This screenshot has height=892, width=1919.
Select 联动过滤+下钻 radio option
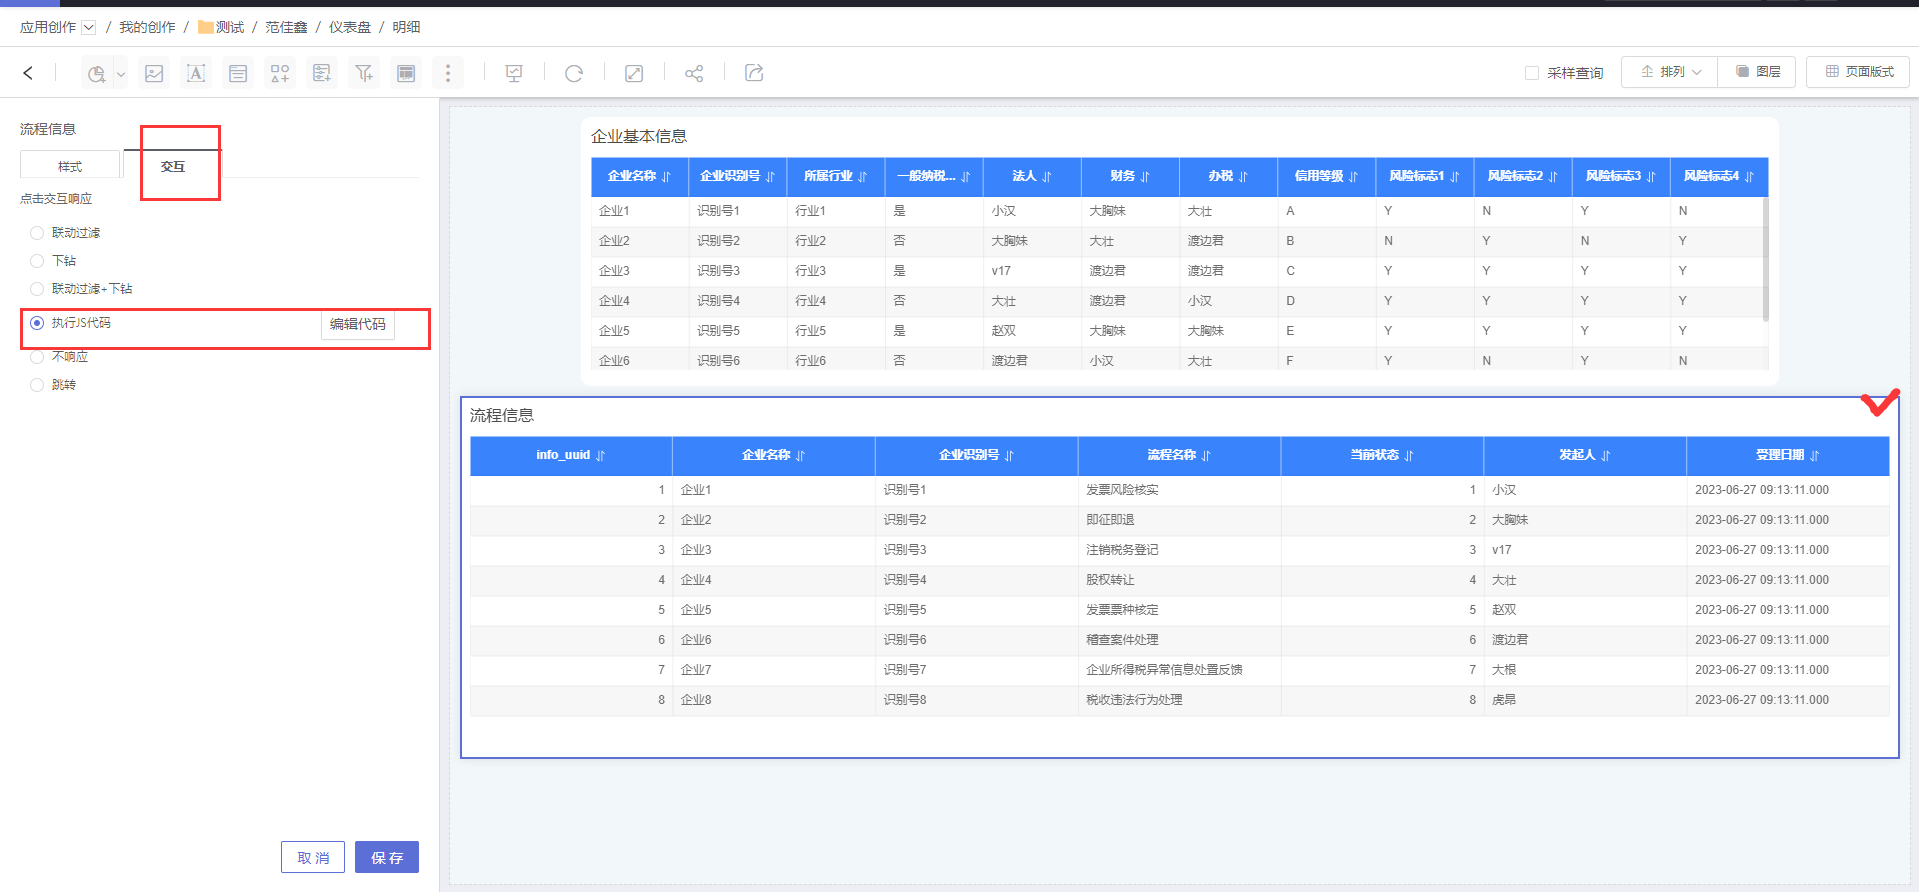pyautogui.click(x=37, y=289)
